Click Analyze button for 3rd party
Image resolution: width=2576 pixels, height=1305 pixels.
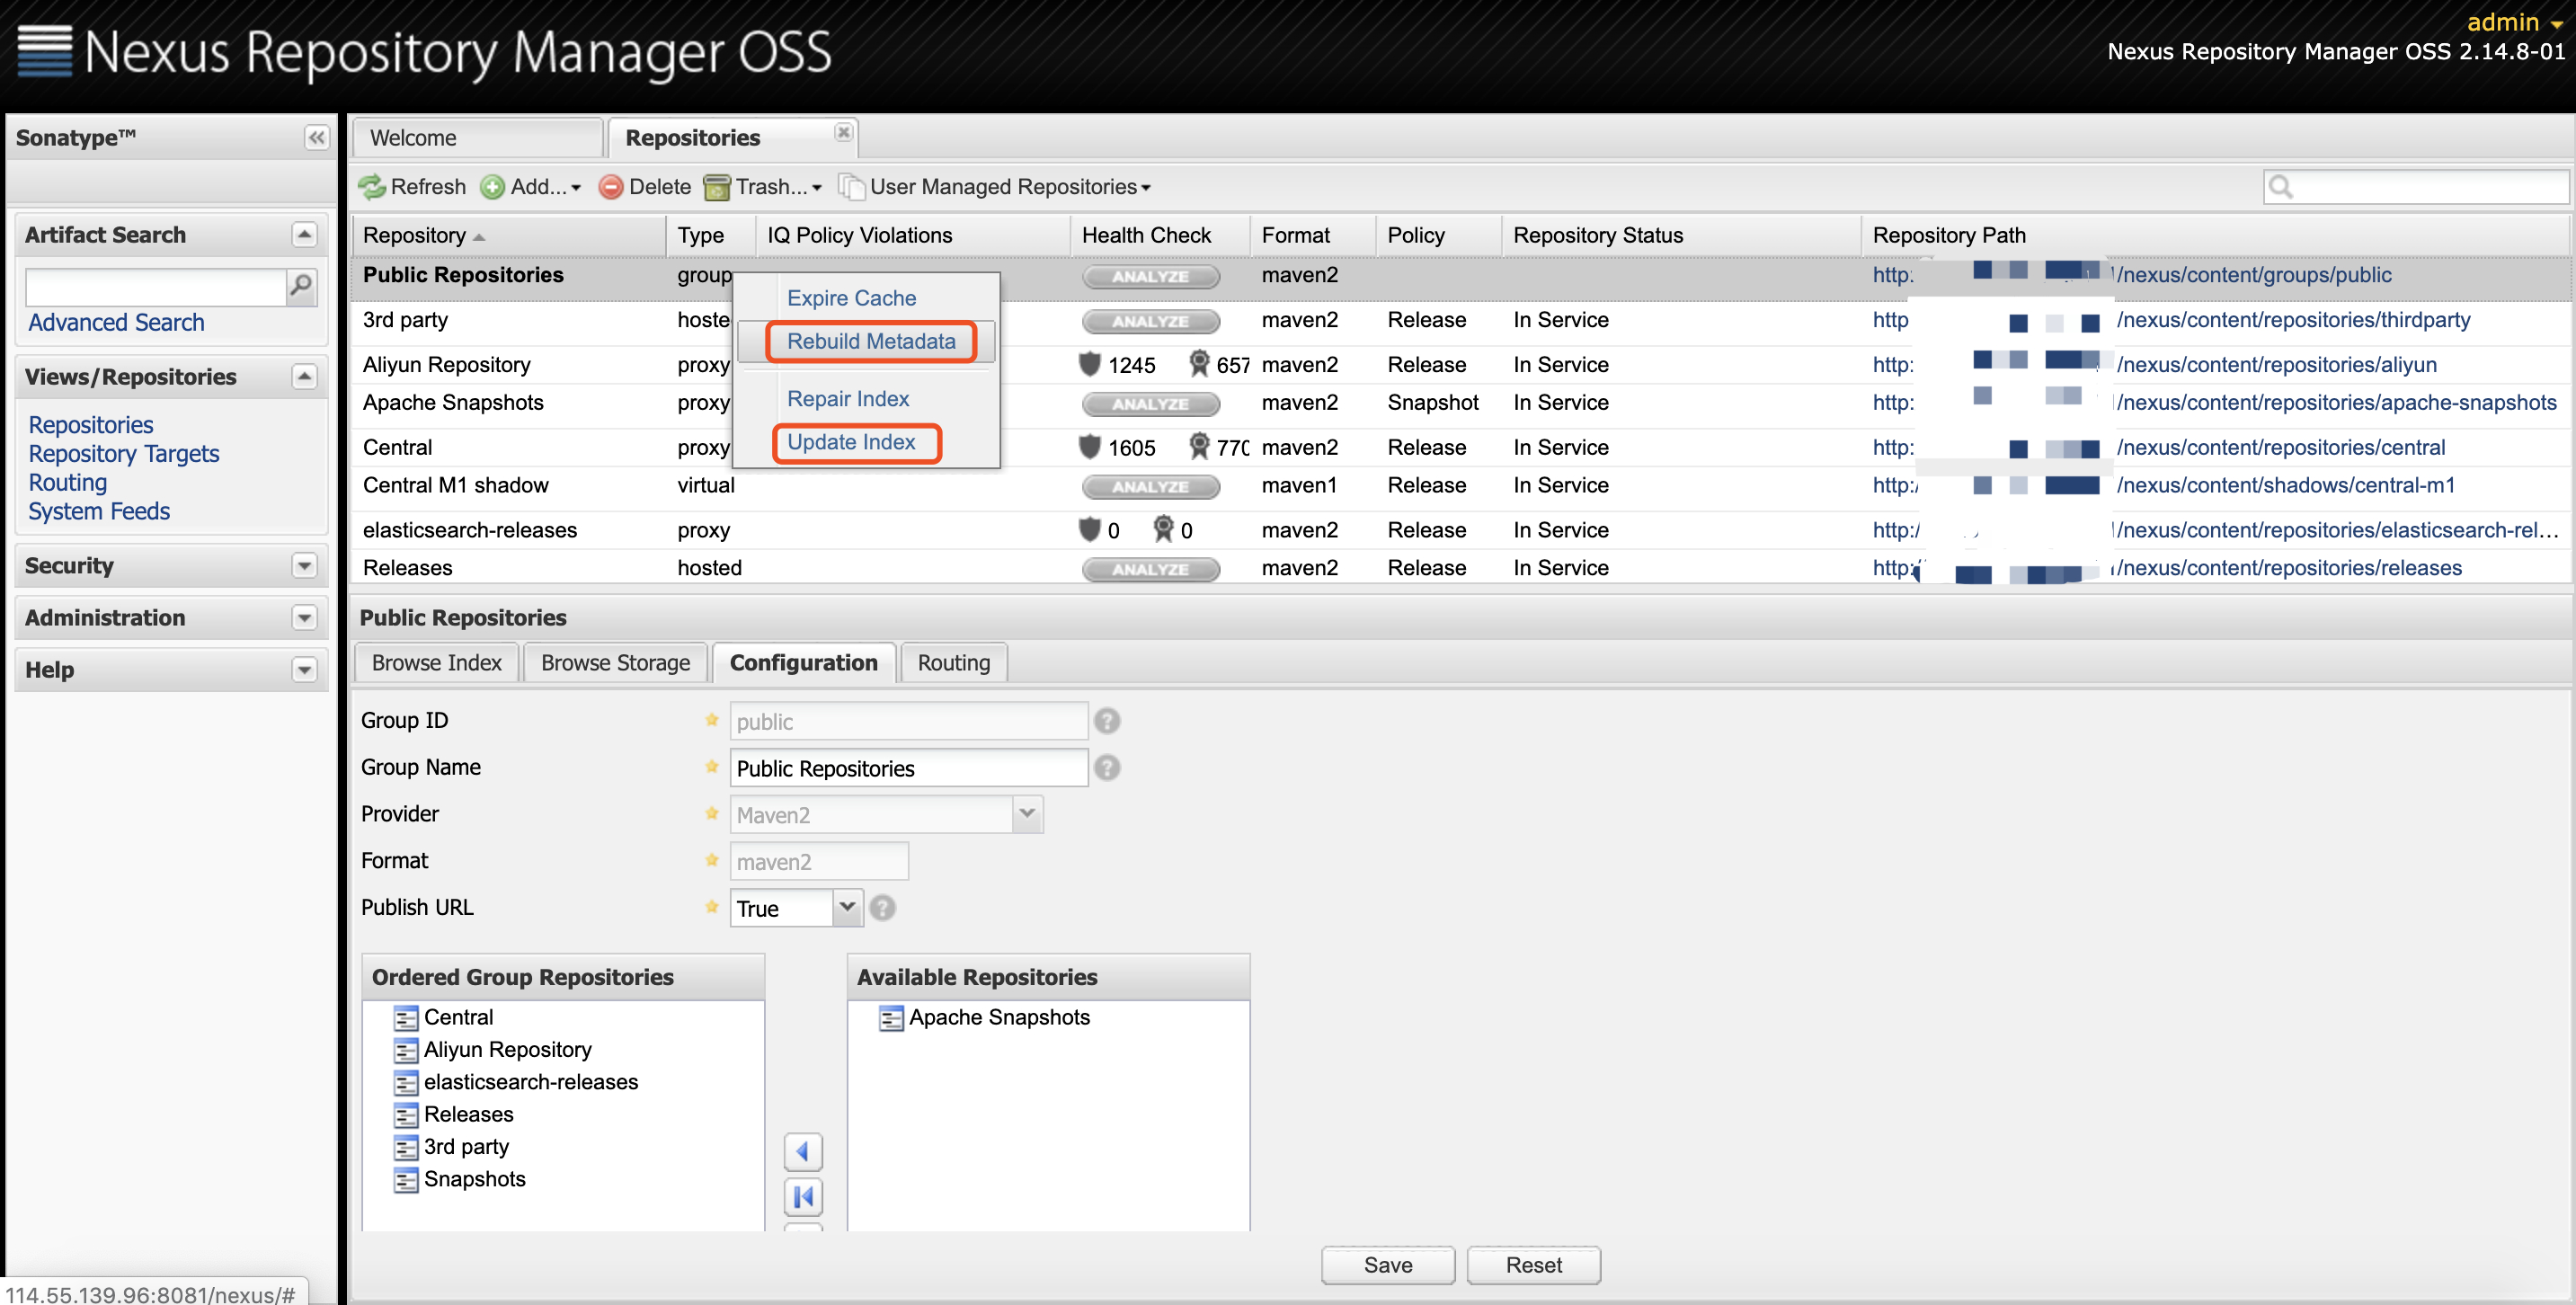click(x=1151, y=321)
